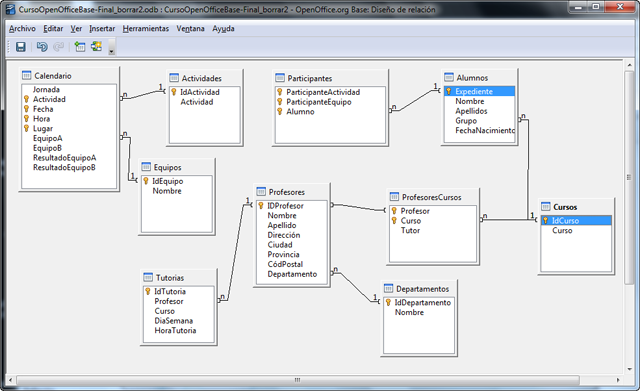Click the horizontal scrollbar right arrow
This screenshot has height=391, width=640.
pos(618,380)
